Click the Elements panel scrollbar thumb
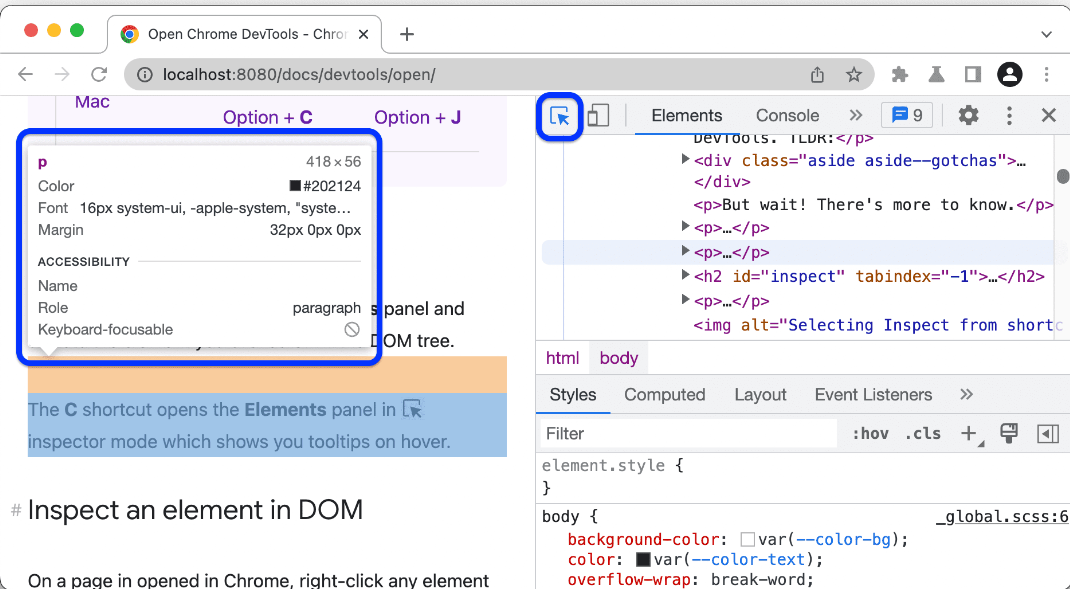Image resolution: width=1070 pixels, height=589 pixels. click(x=1062, y=176)
